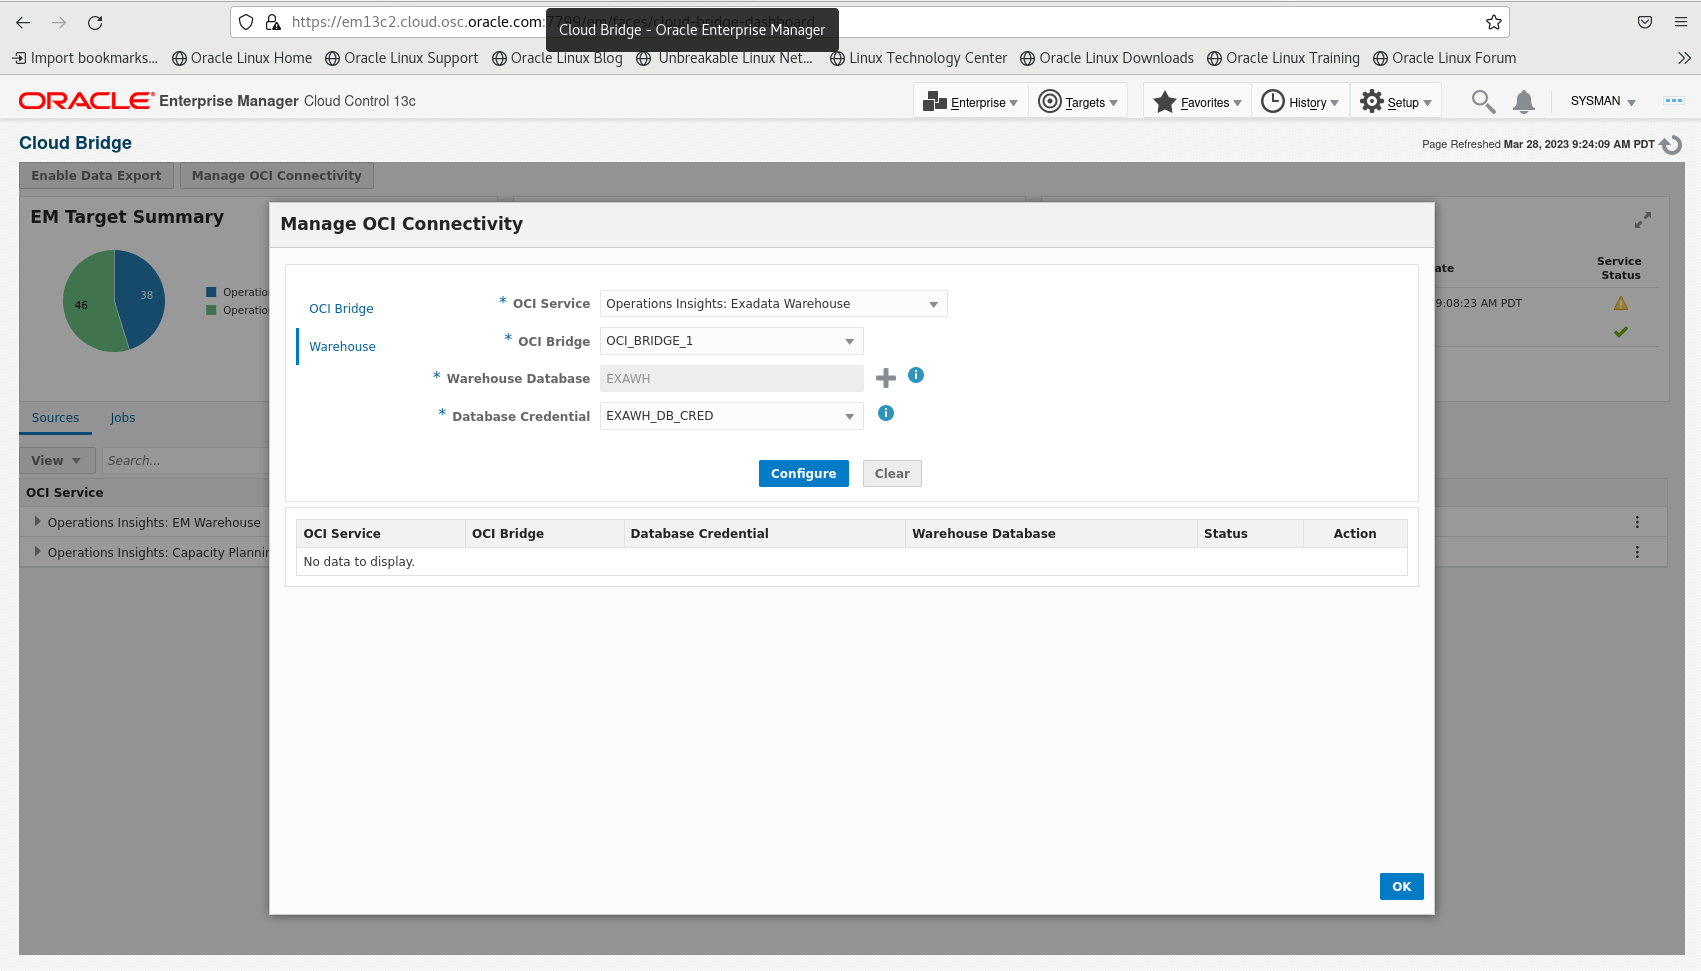Image resolution: width=1701 pixels, height=971 pixels.
Task: Open the Favorites menu
Action: click(x=1197, y=101)
